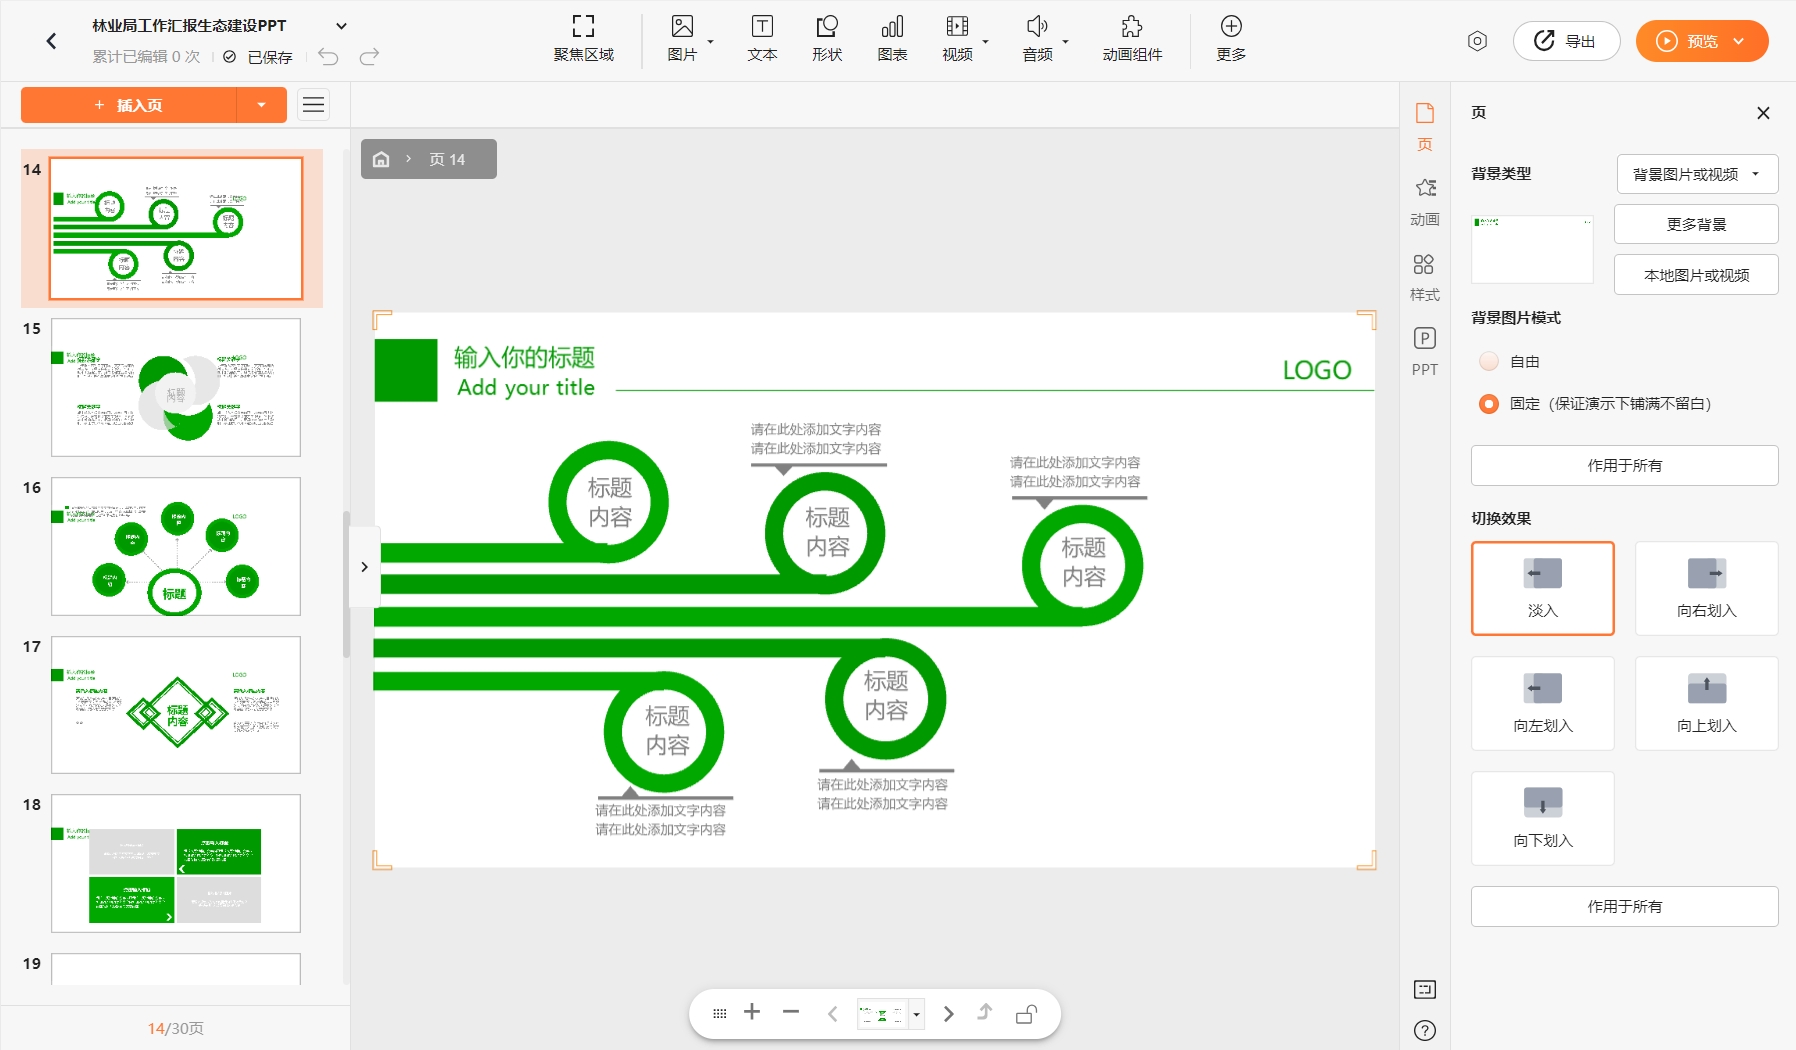
Task: Select slide 15 thumbnail
Action: pyautogui.click(x=176, y=387)
